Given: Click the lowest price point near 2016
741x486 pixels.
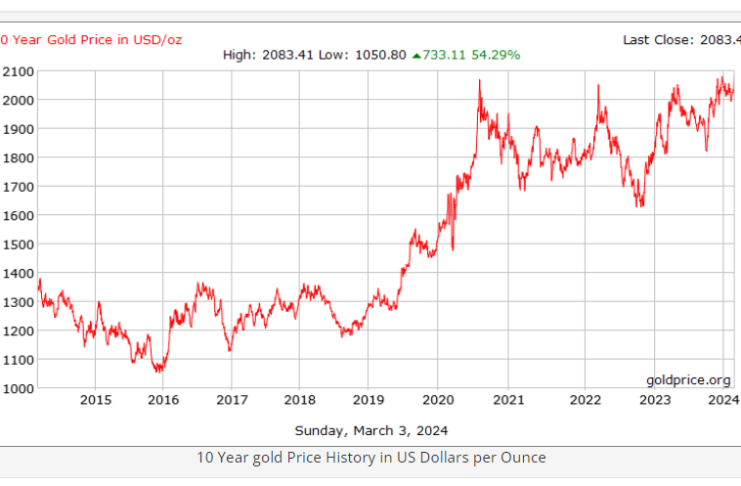Looking at the screenshot, I should click(x=158, y=370).
